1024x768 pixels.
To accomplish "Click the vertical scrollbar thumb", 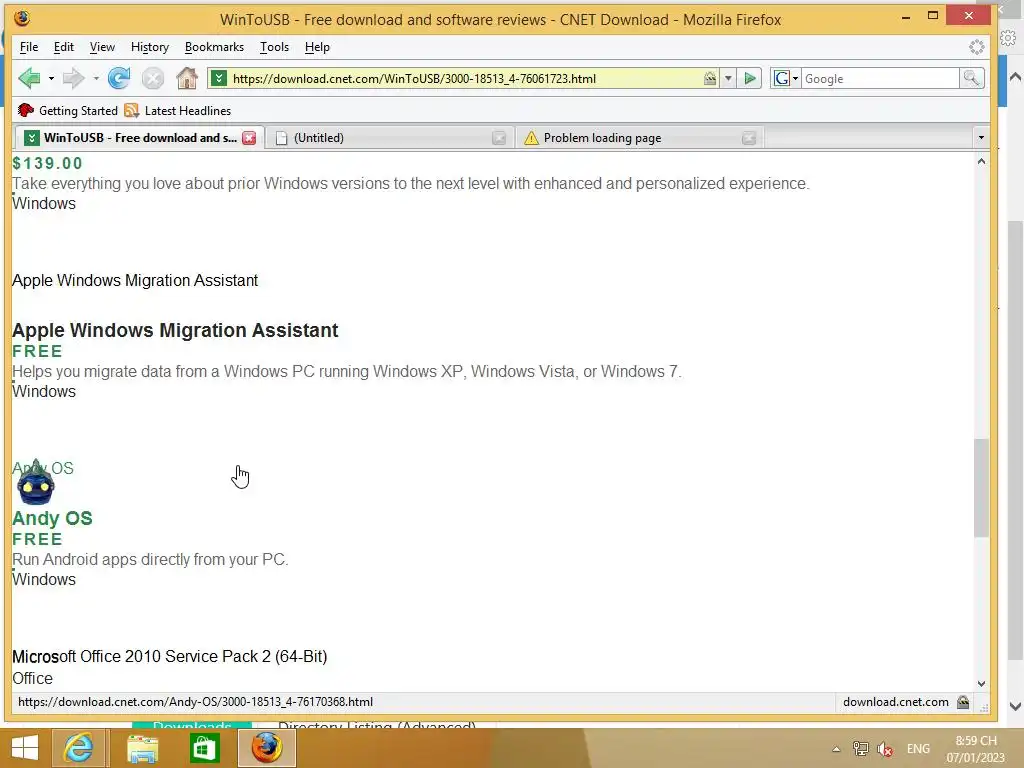I will tap(981, 488).
